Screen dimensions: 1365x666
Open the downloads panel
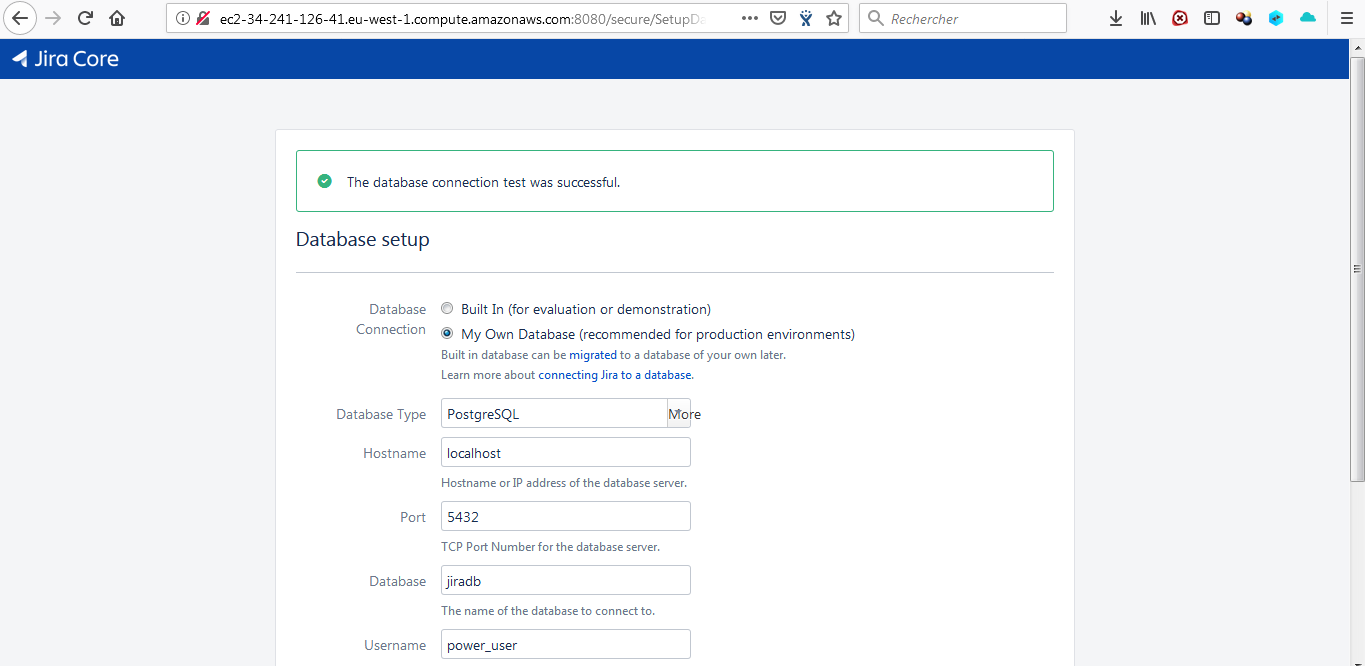[x=1116, y=18]
